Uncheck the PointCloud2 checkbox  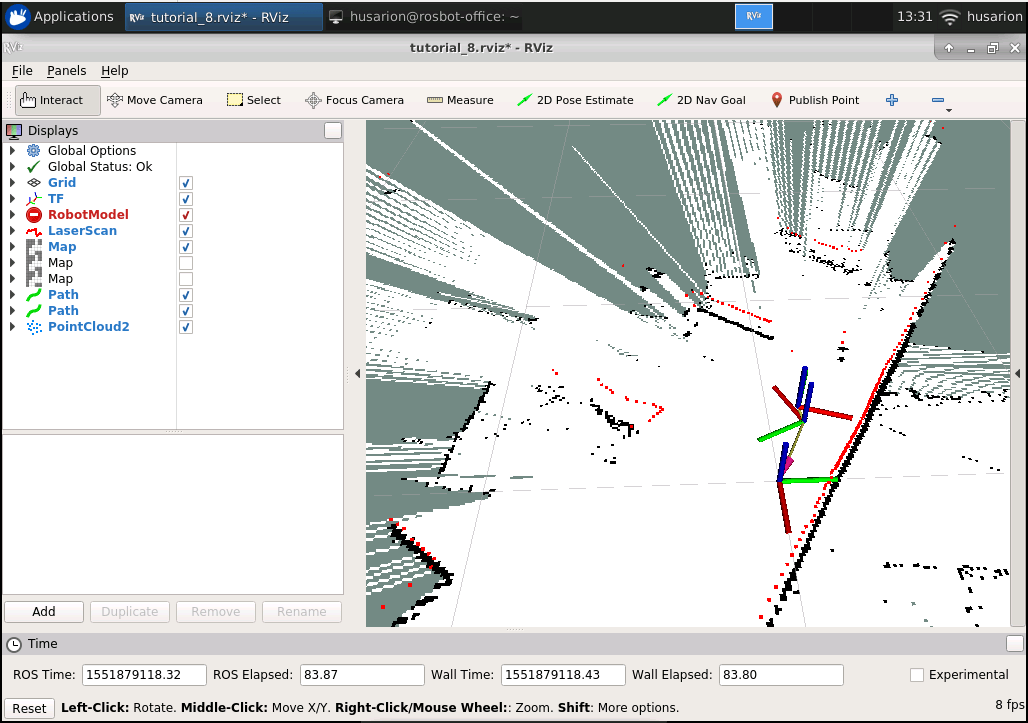[x=186, y=327]
